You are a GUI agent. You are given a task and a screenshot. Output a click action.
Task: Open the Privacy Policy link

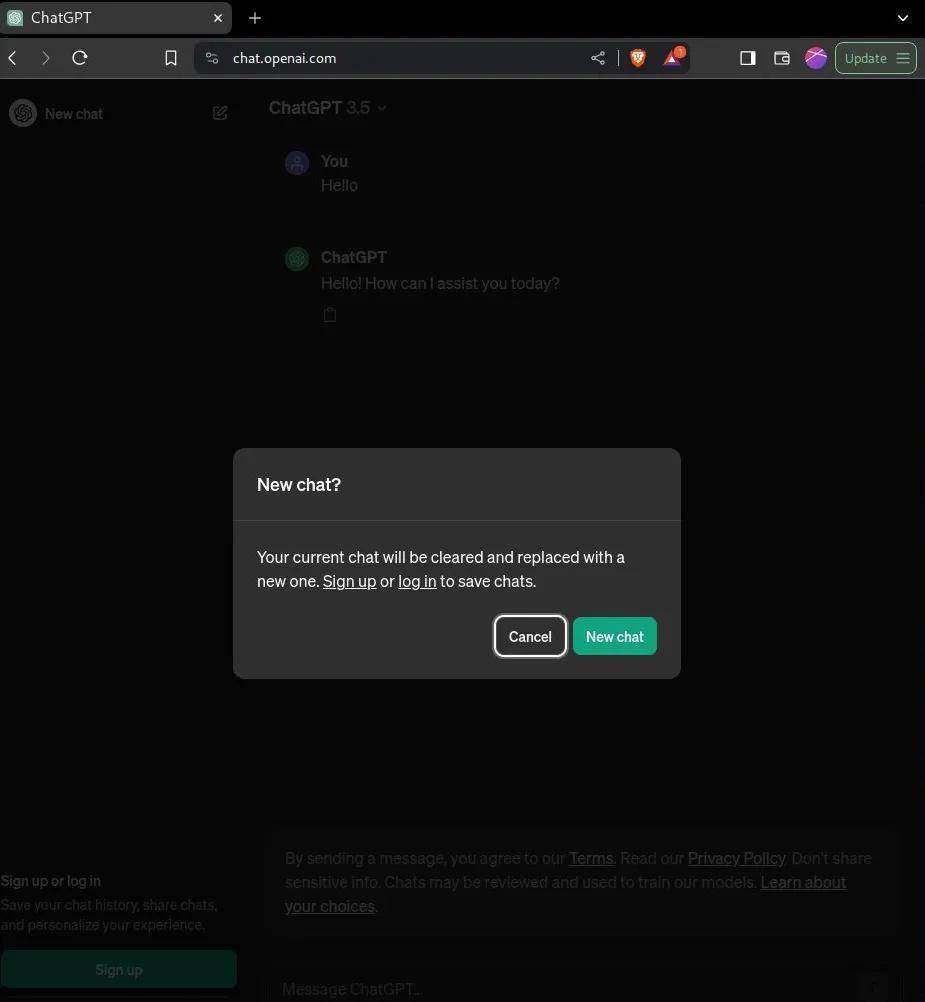click(736, 858)
